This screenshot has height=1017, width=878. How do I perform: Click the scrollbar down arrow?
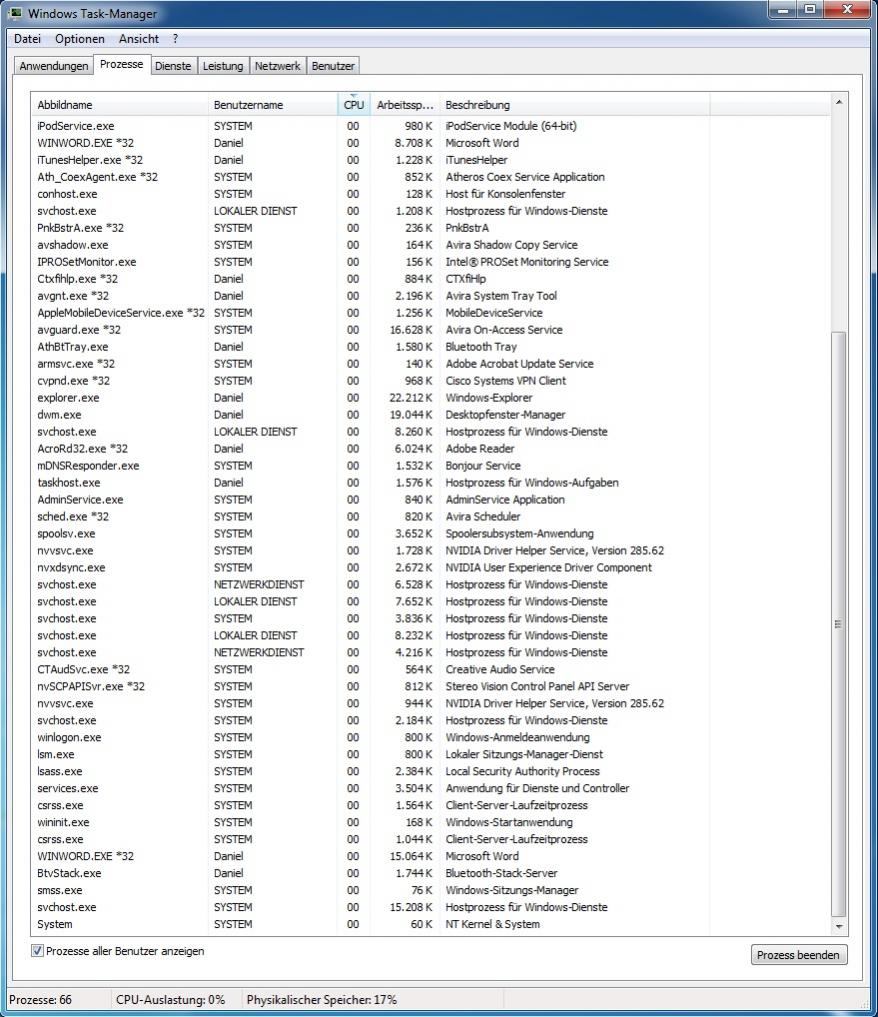pyautogui.click(x=839, y=927)
